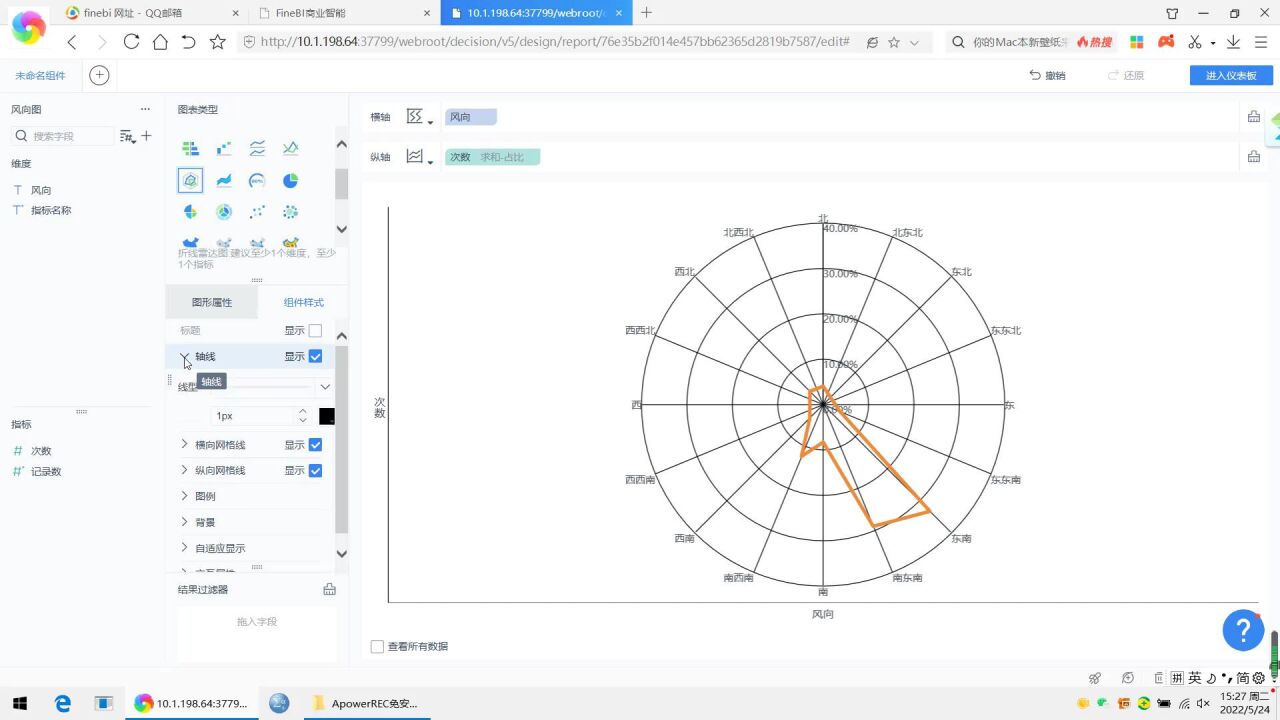Choose the gauge chart type icon
Screen dimensions: 1280x720
pyautogui.click(x=257, y=181)
